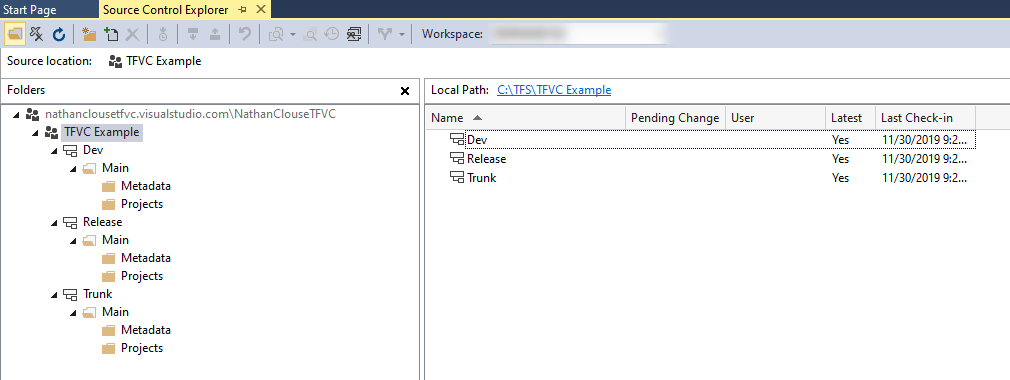This screenshot has width=1010, height=380.
Task: Open the Branch dropdown arrow
Action: point(402,34)
